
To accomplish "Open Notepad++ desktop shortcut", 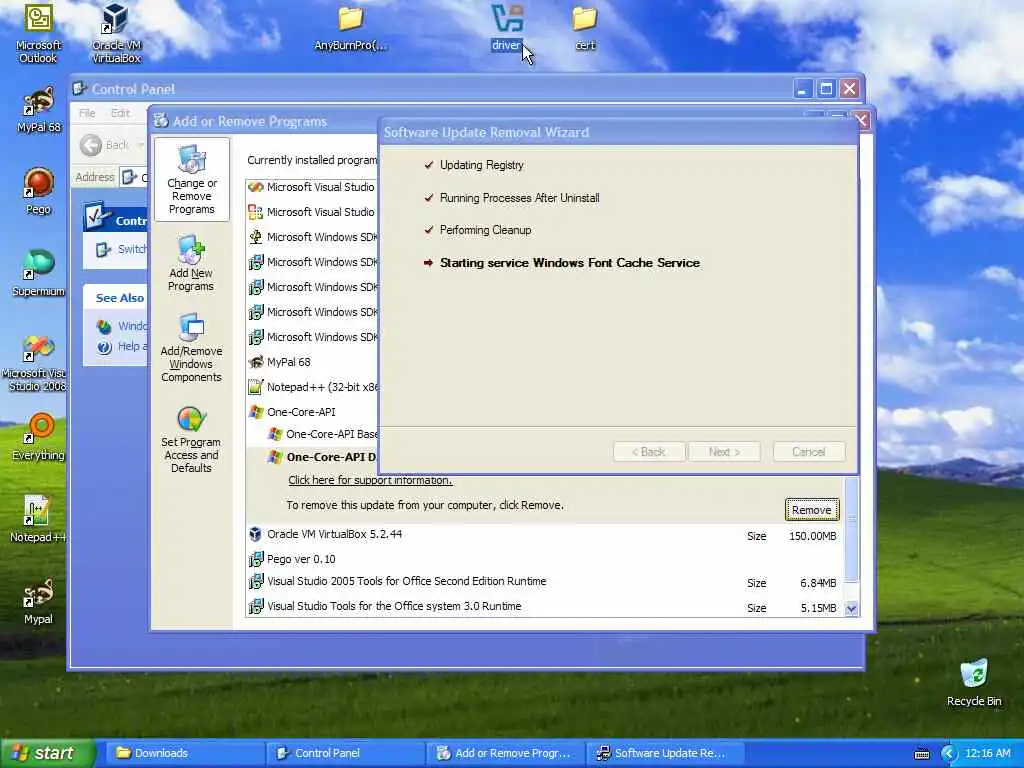I will click(39, 519).
